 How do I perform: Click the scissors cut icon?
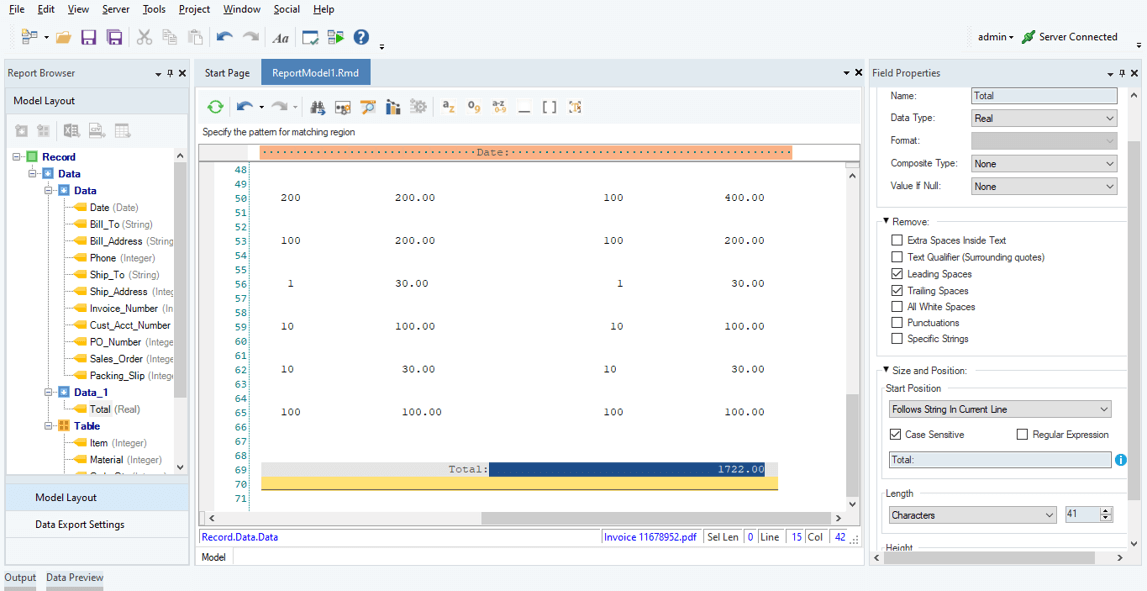[x=144, y=37]
